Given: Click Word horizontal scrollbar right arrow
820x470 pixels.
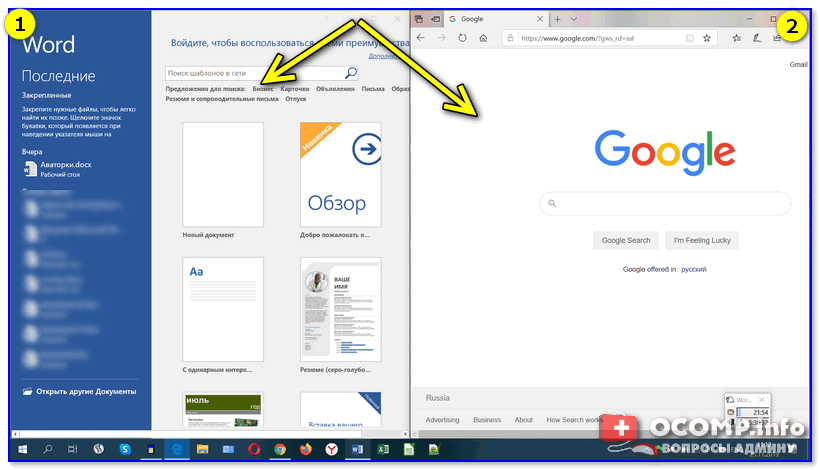Looking at the screenshot, I should pyautogui.click(x=405, y=434).
